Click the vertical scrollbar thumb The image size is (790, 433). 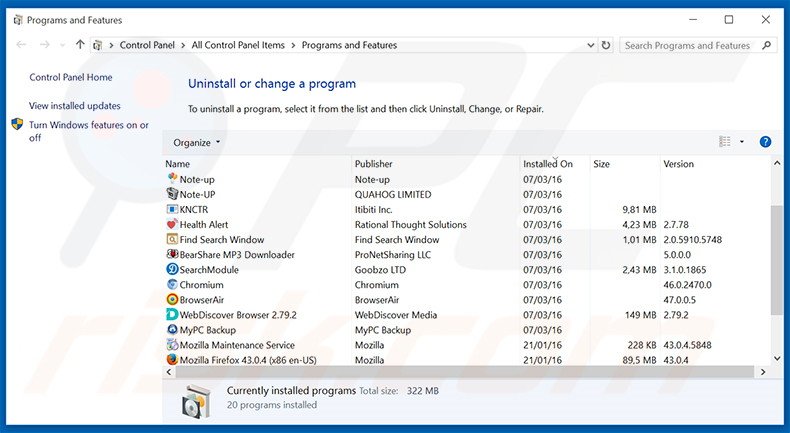pyautogui.click(x=776, y=260)
